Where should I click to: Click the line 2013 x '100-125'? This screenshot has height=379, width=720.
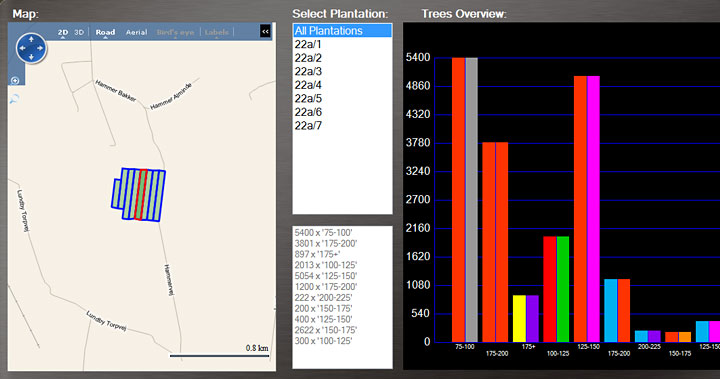[326, 265]
